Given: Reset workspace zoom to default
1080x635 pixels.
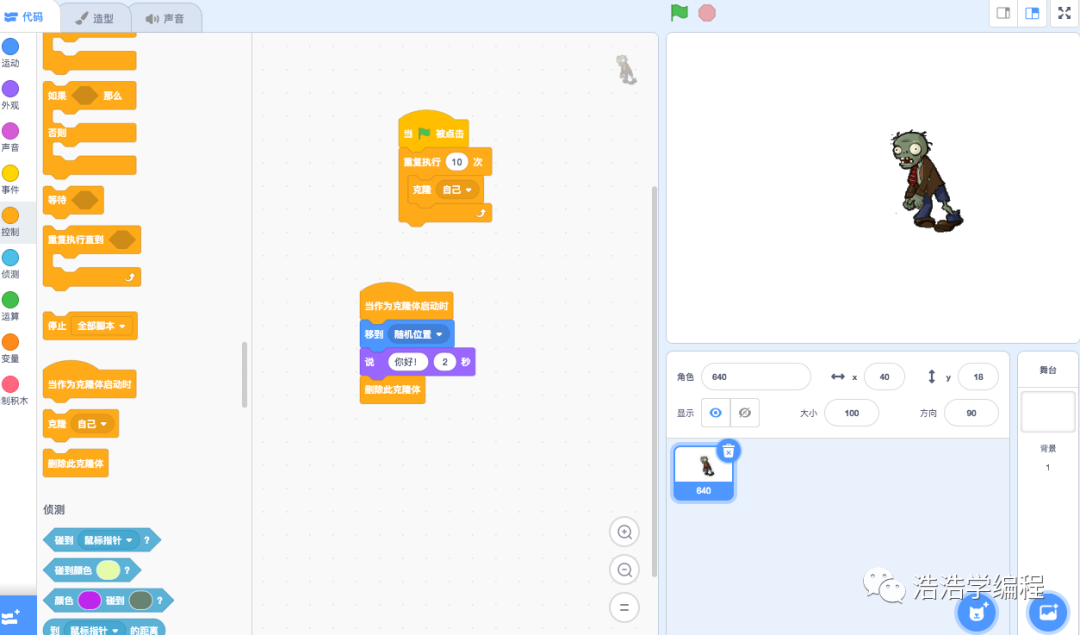Looking at the screenshot, I should [x=624, y=607].
